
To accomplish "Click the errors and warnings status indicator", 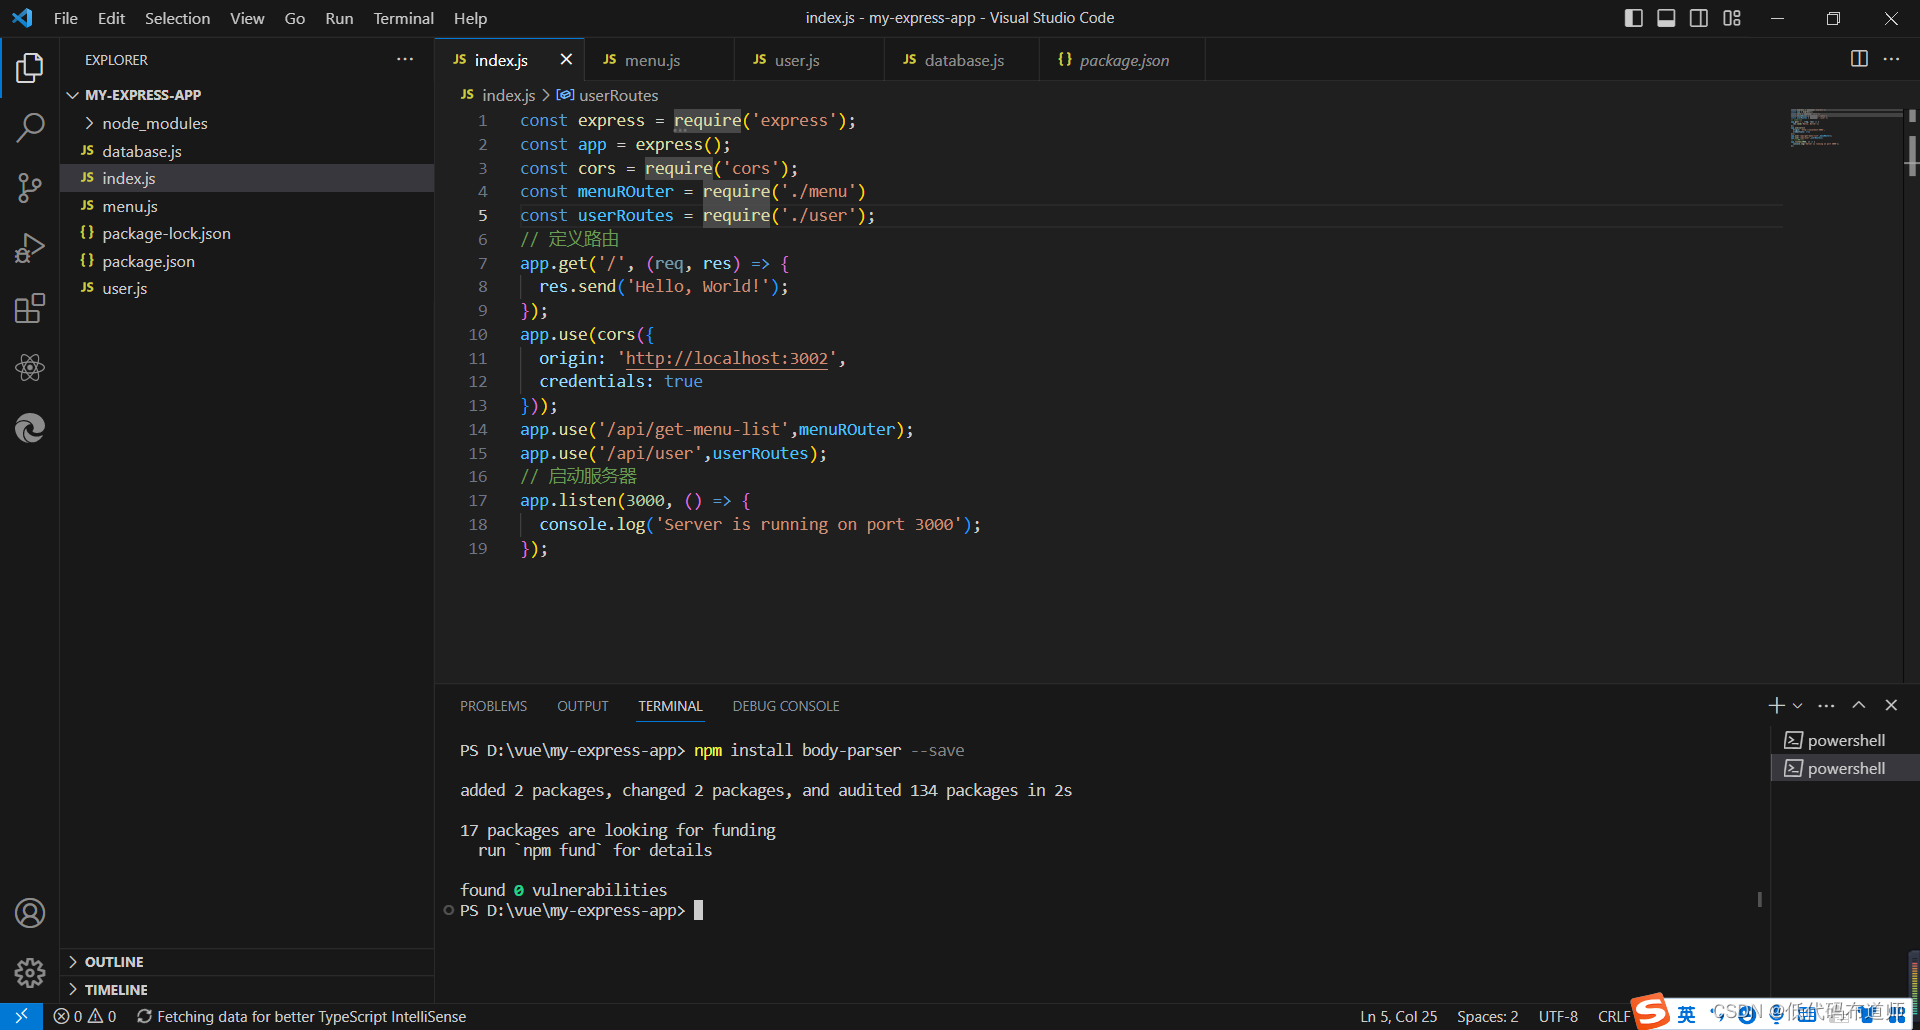I will pos(84,1016).
